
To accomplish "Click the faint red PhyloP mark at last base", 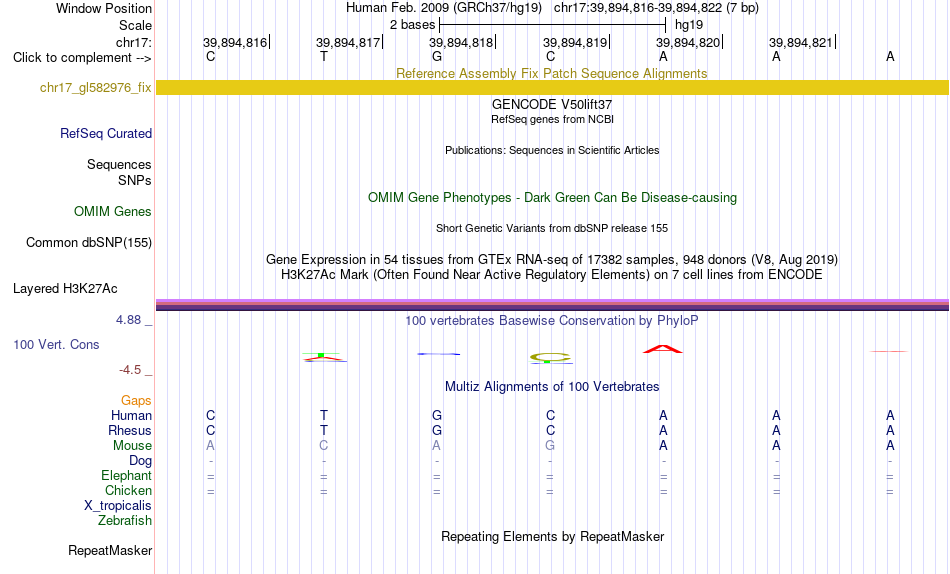I will tap(889, 351).
